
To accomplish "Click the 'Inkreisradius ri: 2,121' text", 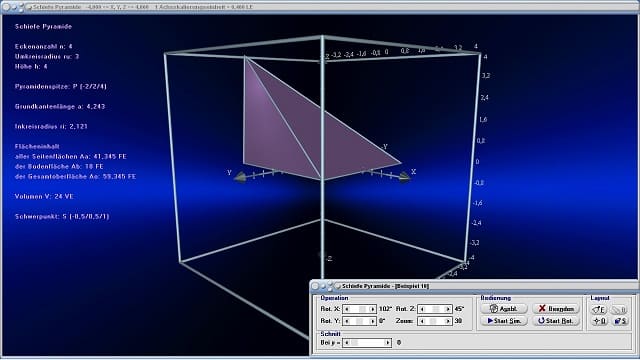I will (x=51, y=127).
